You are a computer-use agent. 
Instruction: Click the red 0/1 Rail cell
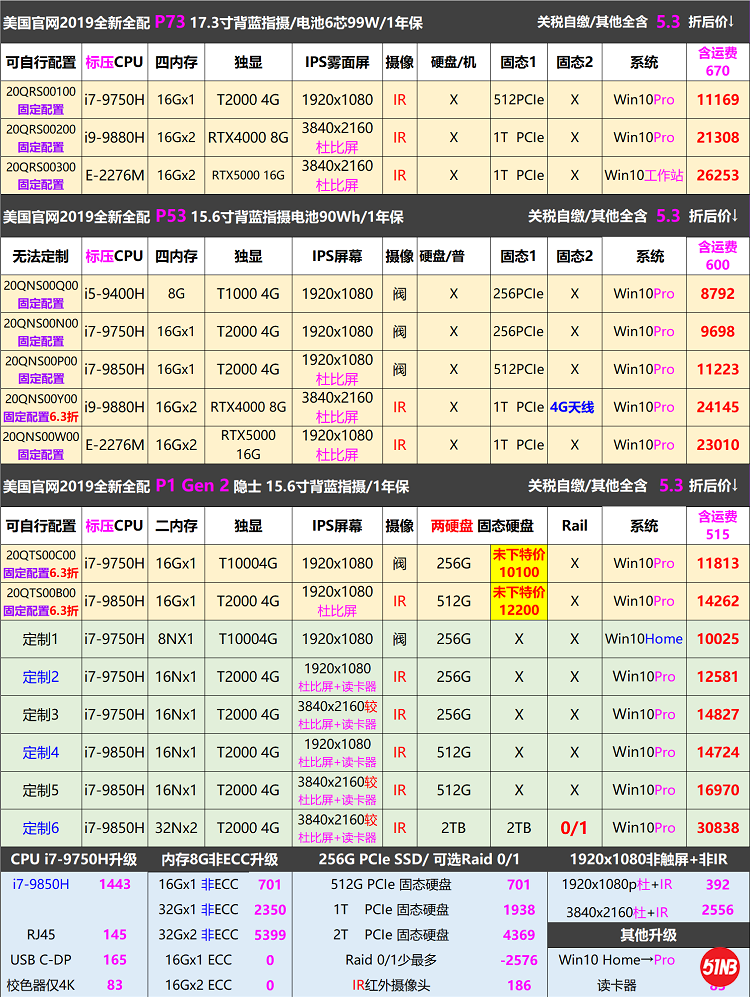click(x=574, y=828)
